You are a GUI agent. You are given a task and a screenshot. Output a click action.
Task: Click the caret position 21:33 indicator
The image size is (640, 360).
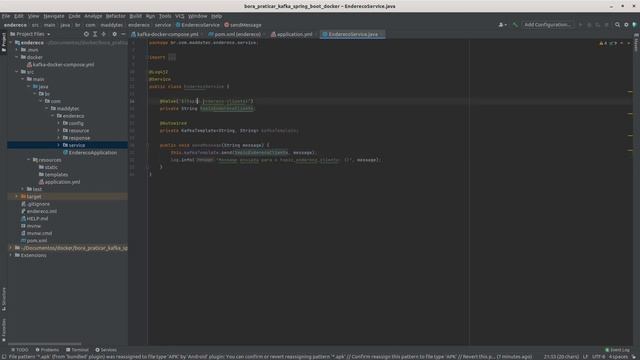click(x=561, y=357)
